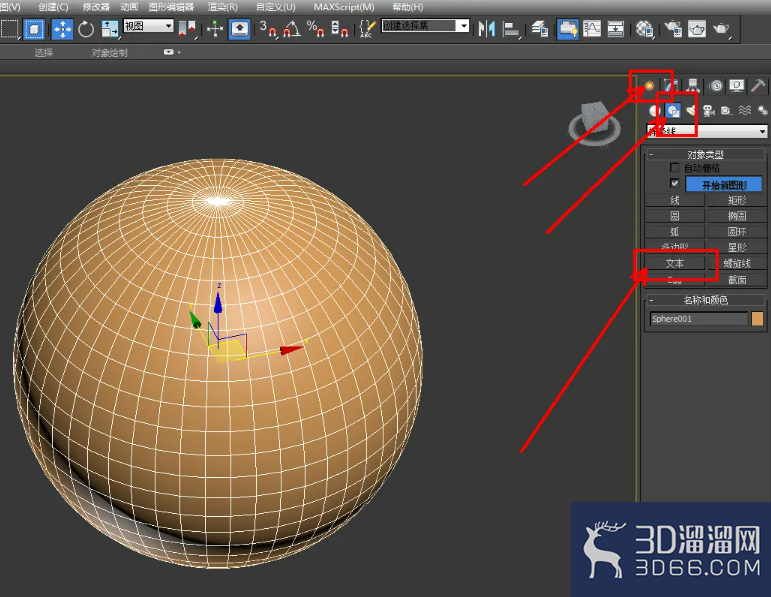771x597 pixels.
Task: Toggle the Angle Snap icon
Action: tap(292, 29)
